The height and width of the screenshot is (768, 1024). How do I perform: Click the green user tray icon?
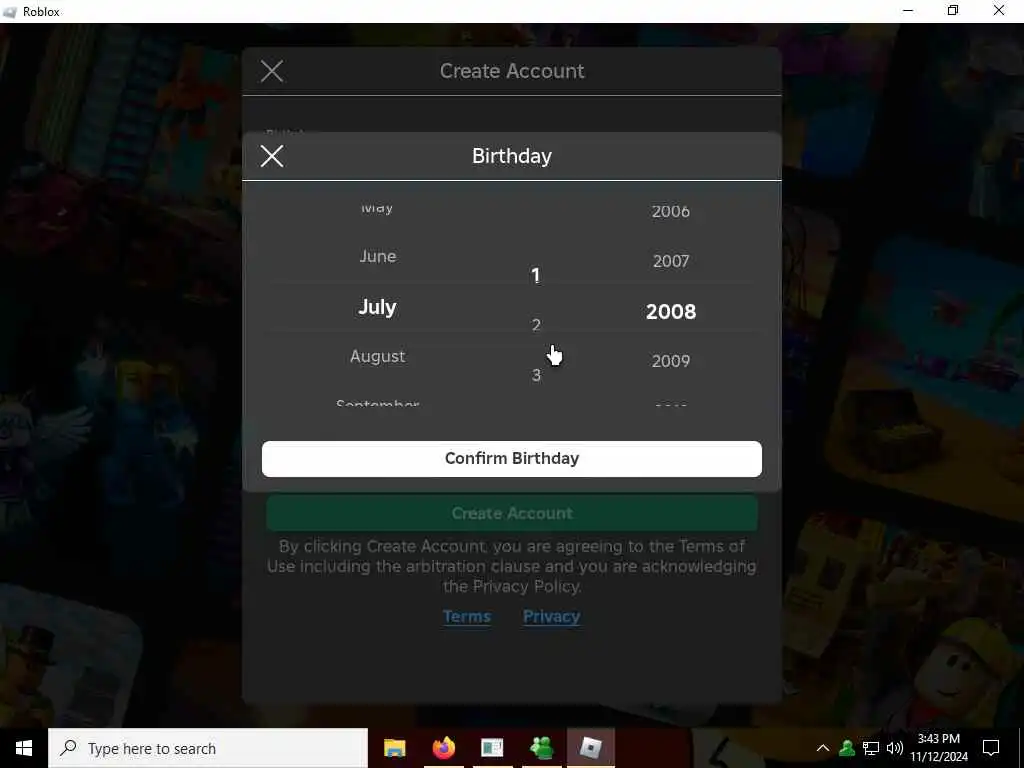(x=847, y=748)
